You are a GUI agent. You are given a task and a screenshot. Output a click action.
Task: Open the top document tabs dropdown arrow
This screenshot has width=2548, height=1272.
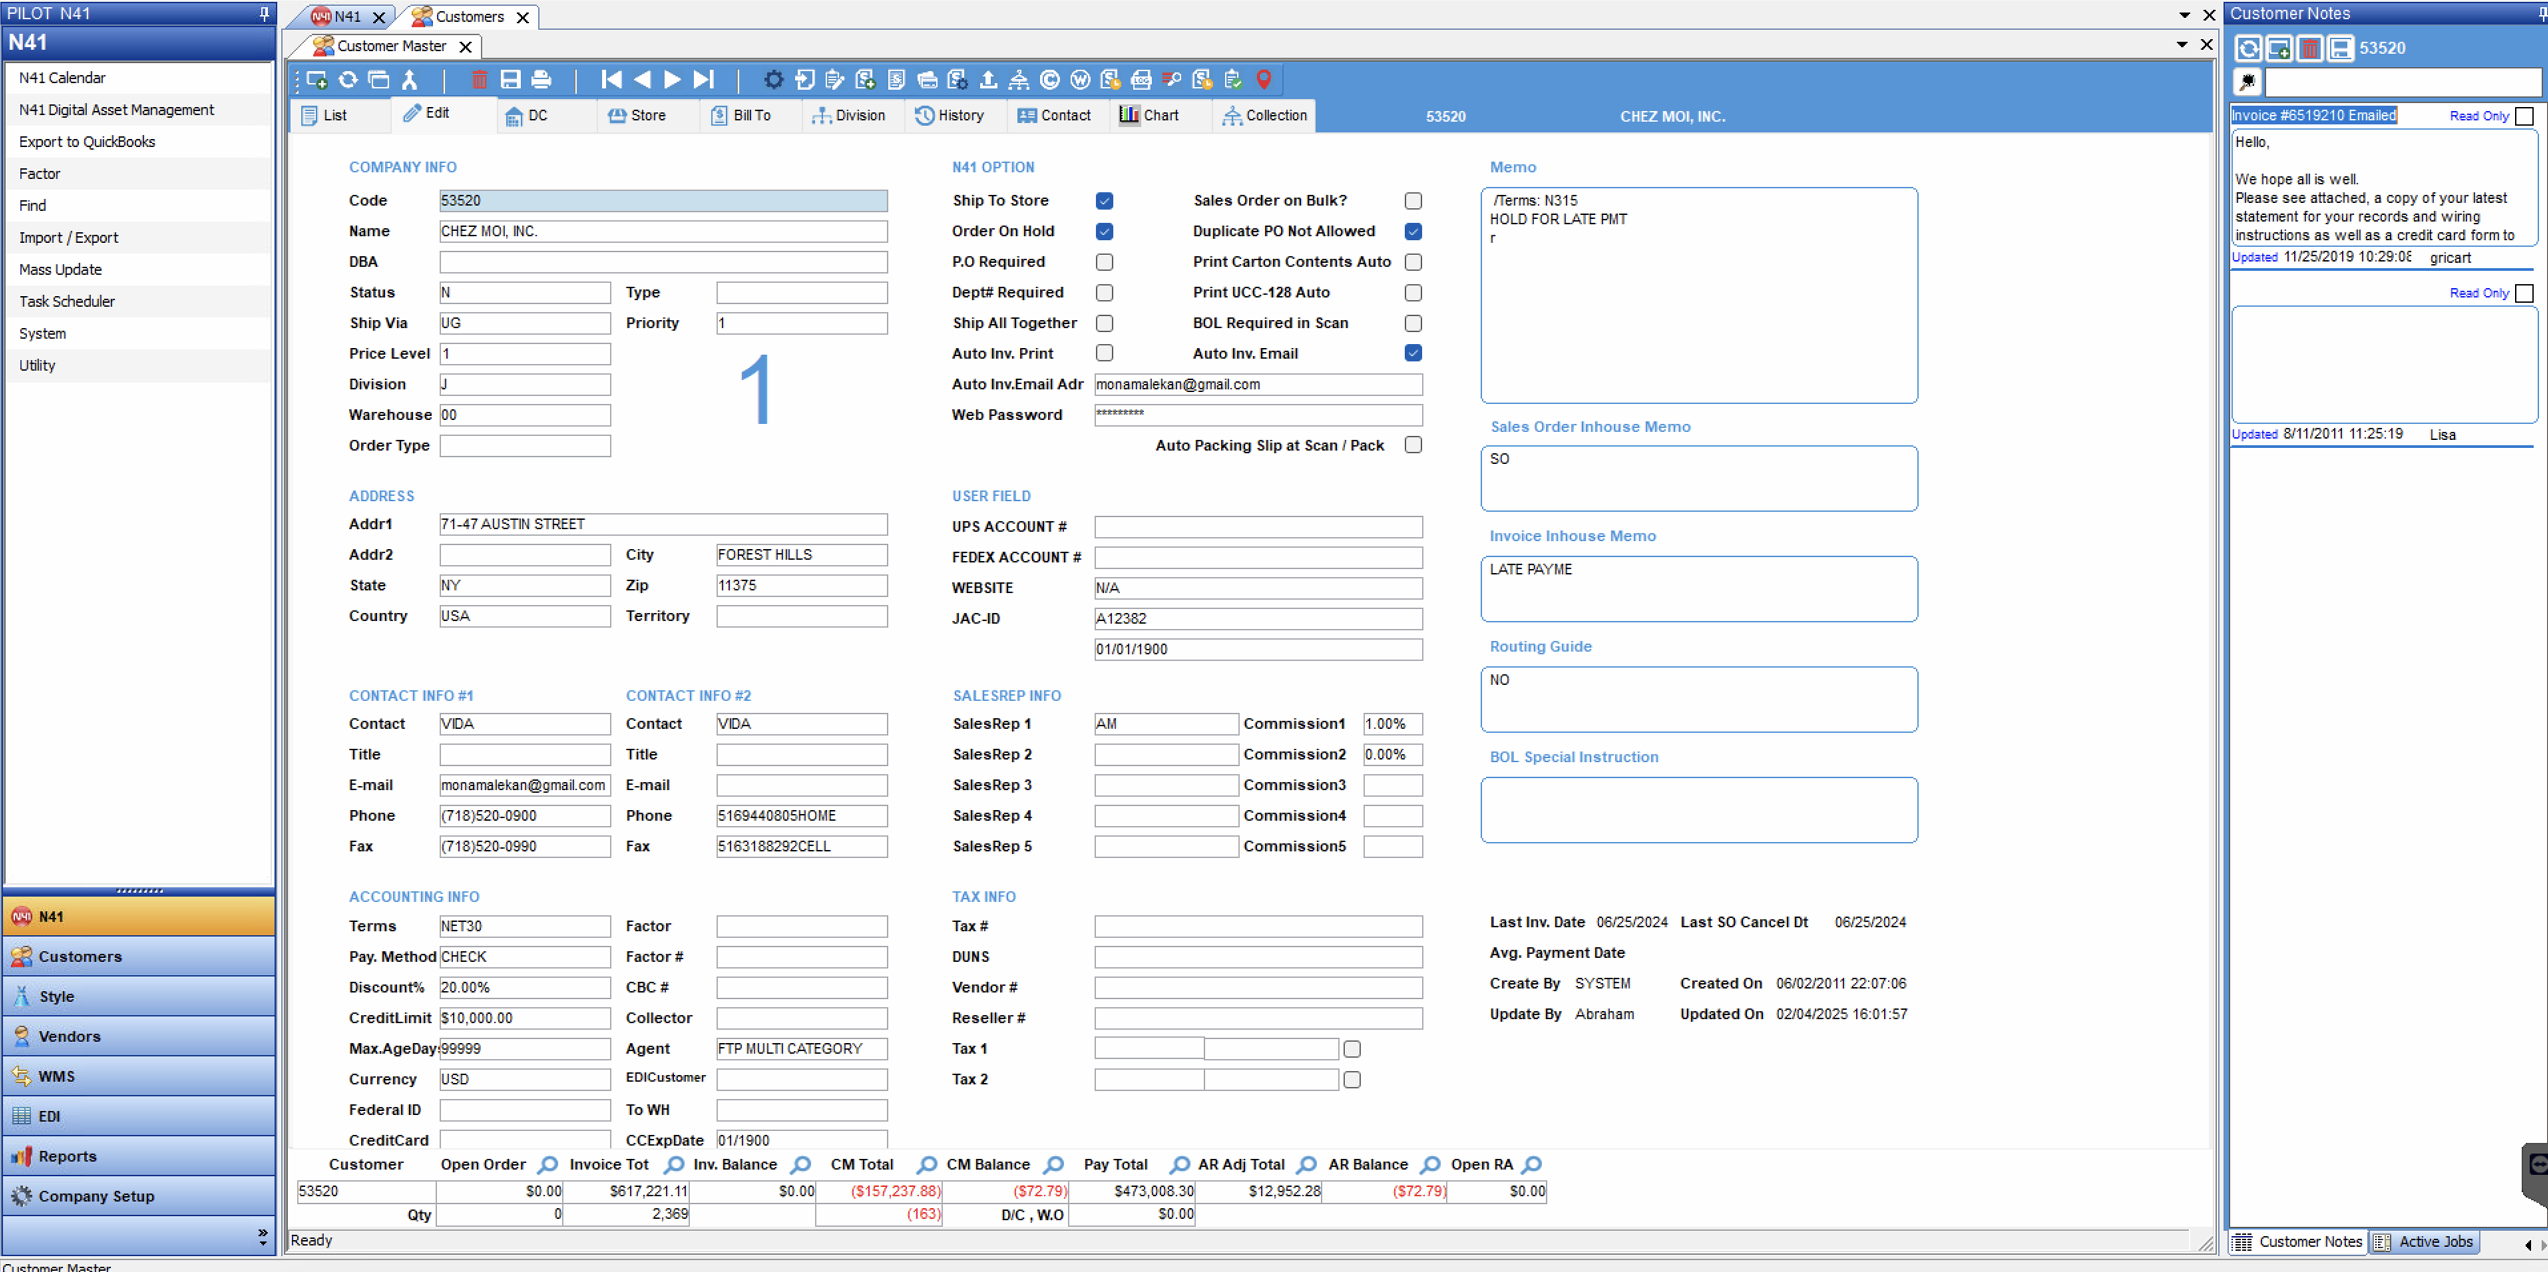(x=2184, y=15)
